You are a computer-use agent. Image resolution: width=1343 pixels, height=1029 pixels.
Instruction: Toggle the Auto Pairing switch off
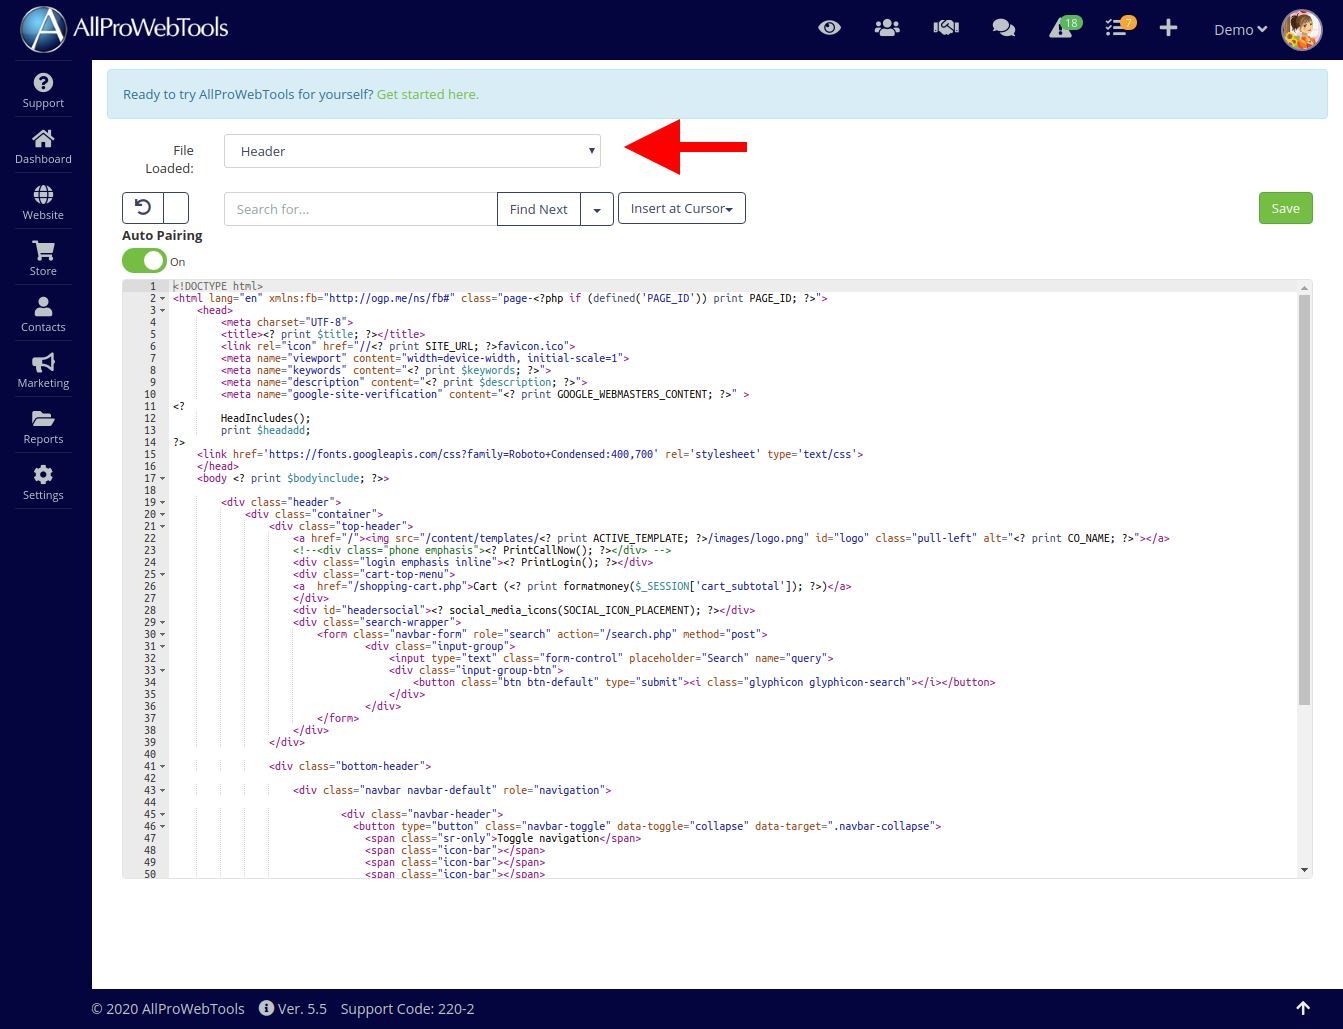click(144, 261)
